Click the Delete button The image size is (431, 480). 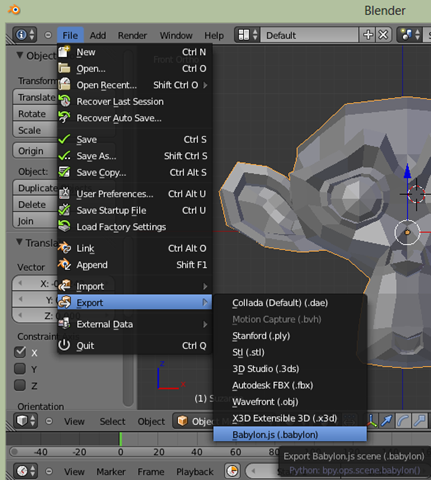[35, 204]
